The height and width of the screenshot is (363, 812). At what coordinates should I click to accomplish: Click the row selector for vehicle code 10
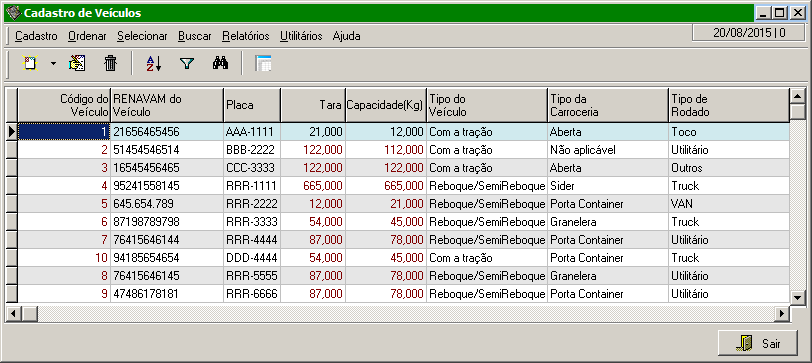pos(11,258)
